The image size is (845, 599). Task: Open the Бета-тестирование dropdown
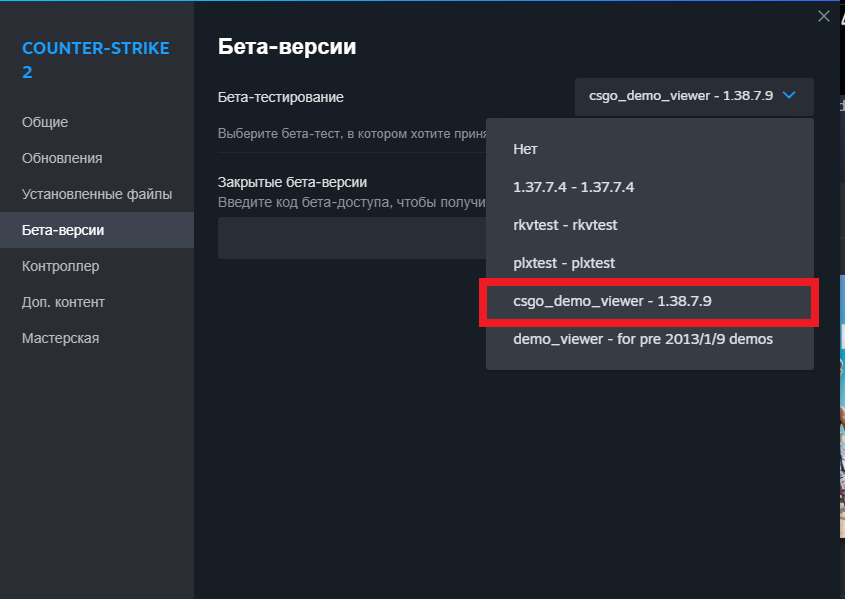pyautogui.click(x=694, y=97)
